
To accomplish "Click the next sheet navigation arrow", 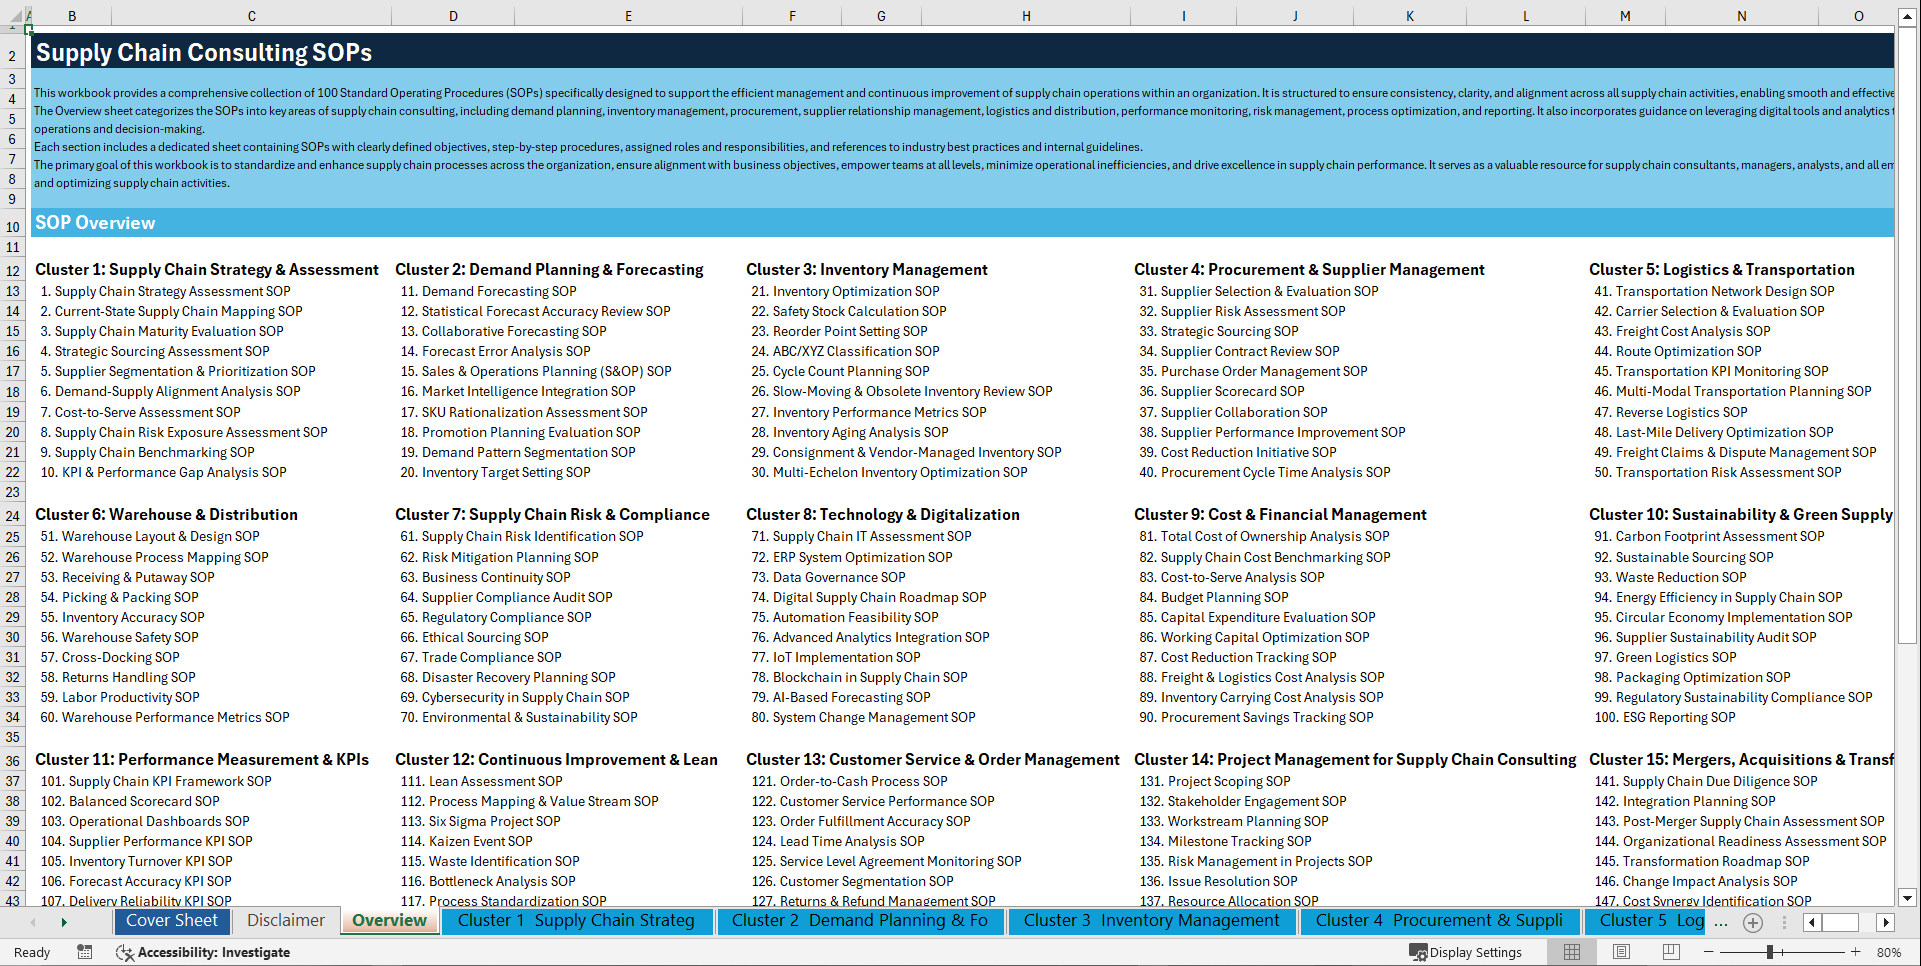I will coord(63,922).
